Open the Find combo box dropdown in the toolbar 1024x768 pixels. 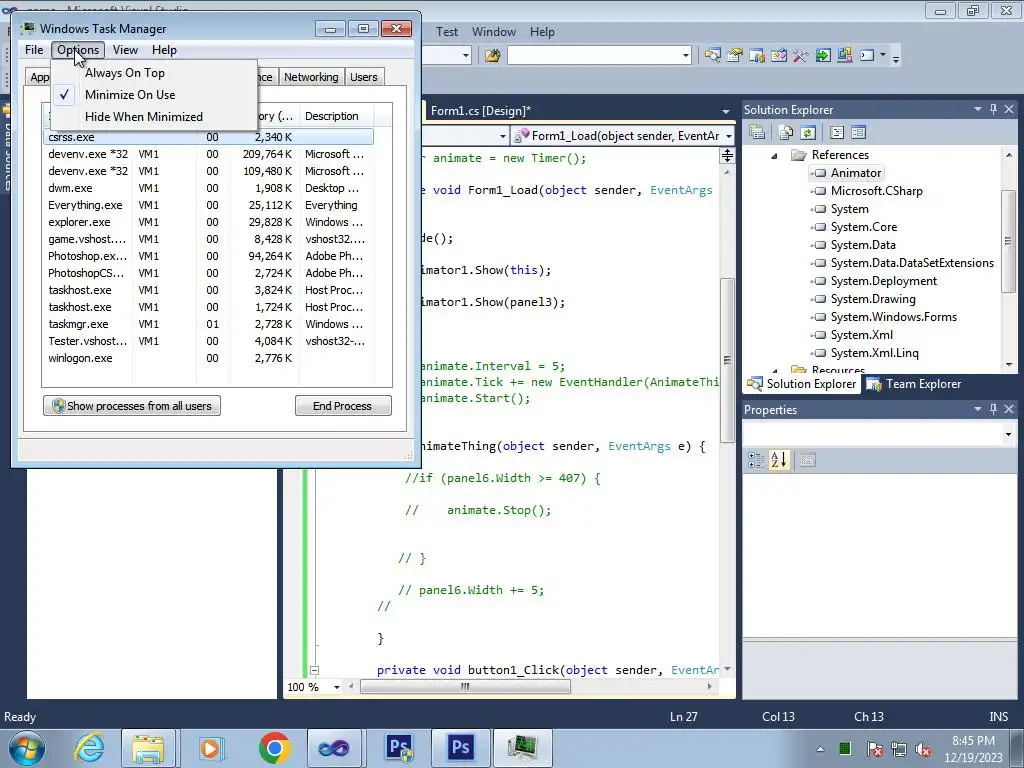(686, 56)
